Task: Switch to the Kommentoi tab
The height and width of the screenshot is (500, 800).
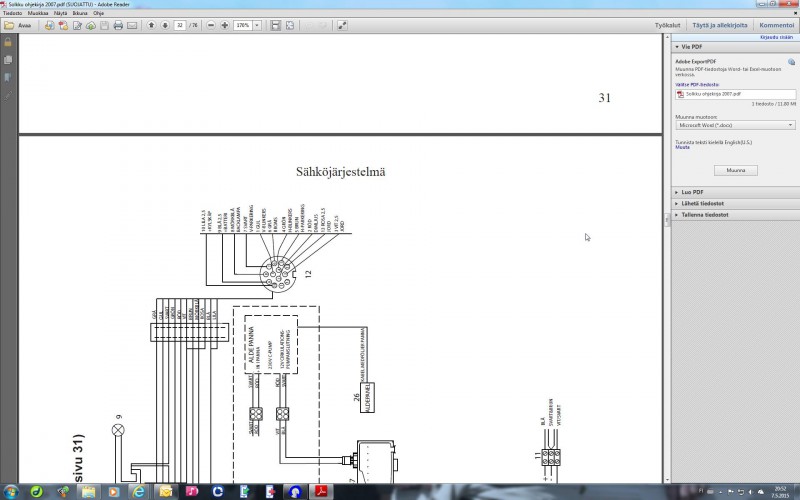Action: coord(776,24)
